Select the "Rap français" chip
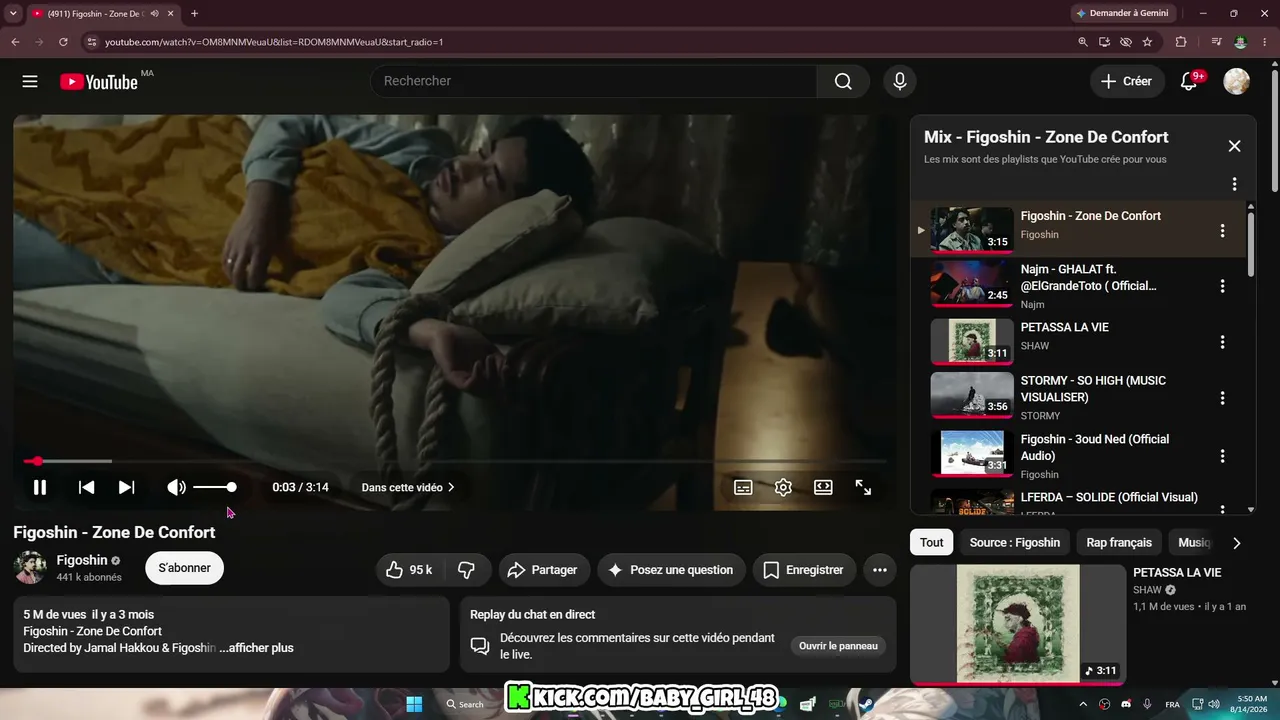The height and width of the screenshot is (720, 1280). tap(1119, 542)
